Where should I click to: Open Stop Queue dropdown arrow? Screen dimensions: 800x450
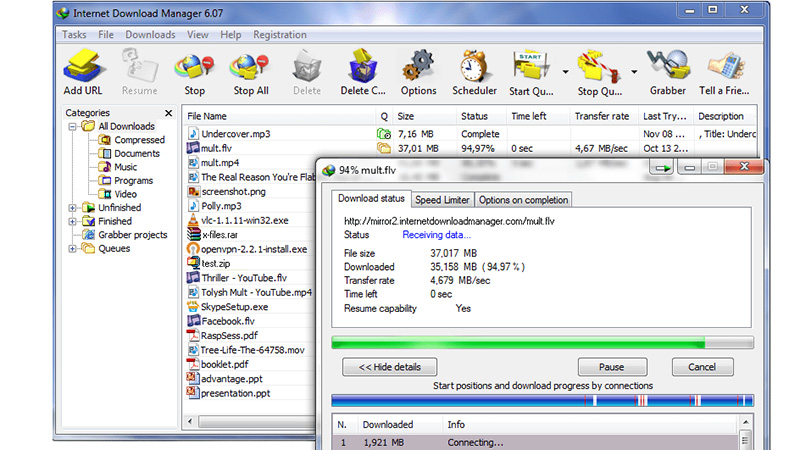click(x=634, y=72)
